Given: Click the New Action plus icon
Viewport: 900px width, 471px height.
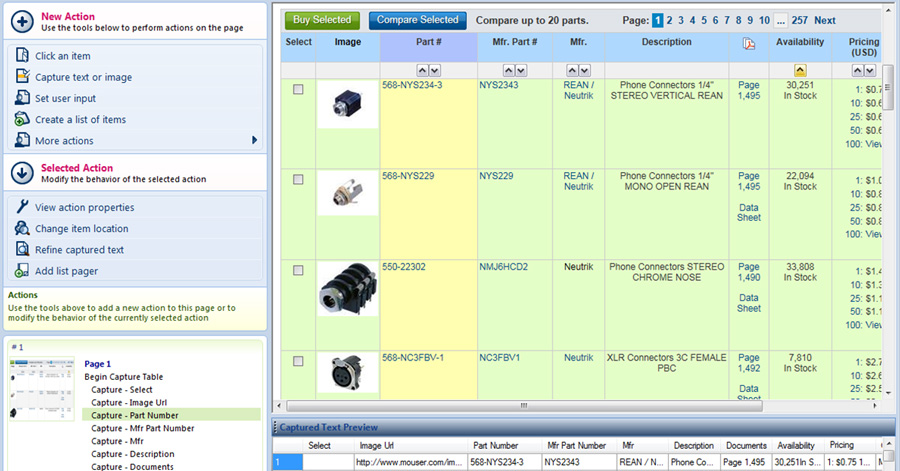Looking at the screenshot, I should 22,22.
